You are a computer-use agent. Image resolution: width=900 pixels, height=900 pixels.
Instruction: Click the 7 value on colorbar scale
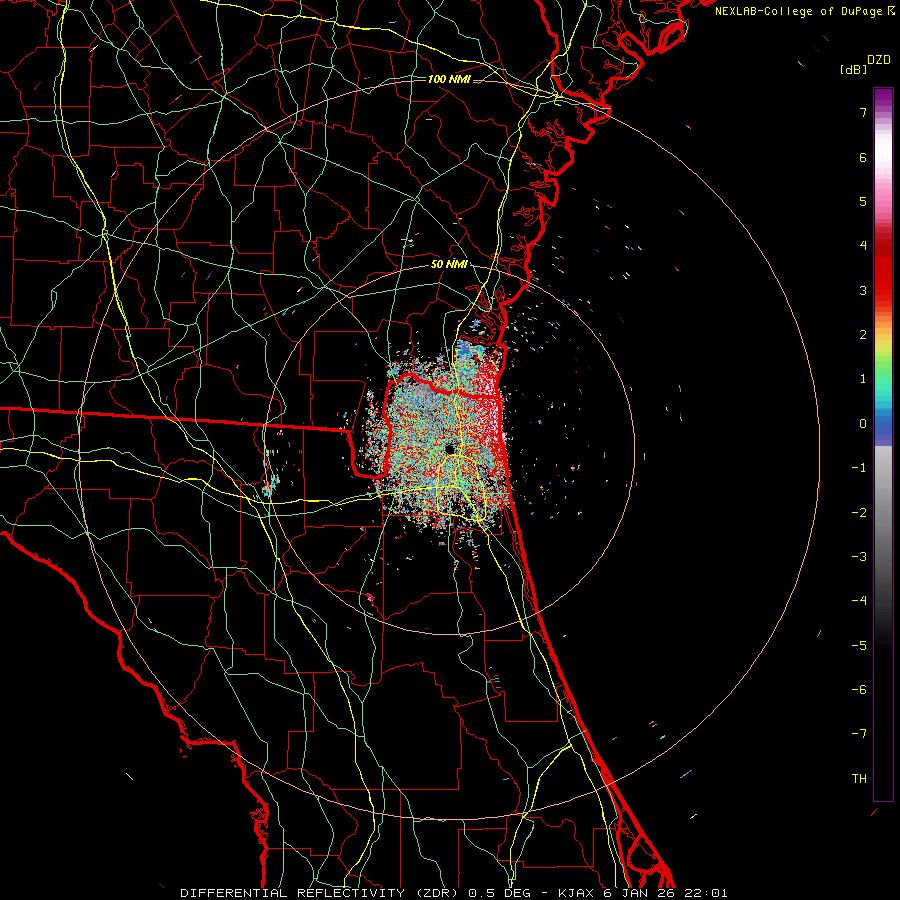click(863, 112)
